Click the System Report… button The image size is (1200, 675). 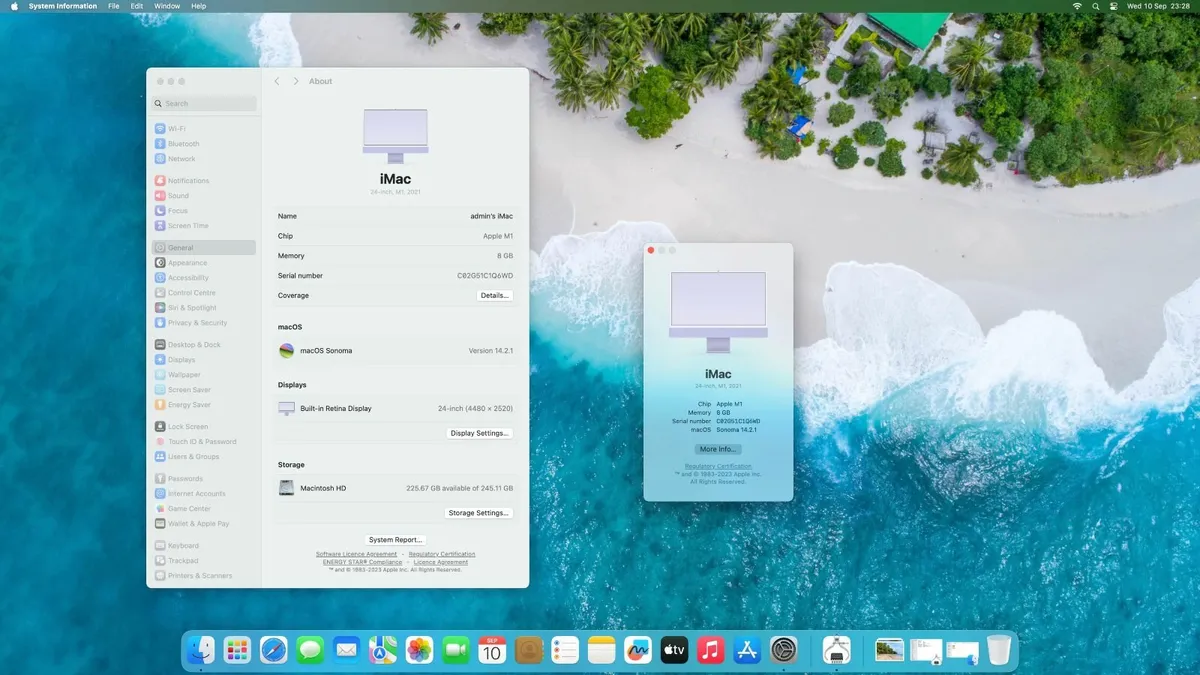(x=395, y=540)
